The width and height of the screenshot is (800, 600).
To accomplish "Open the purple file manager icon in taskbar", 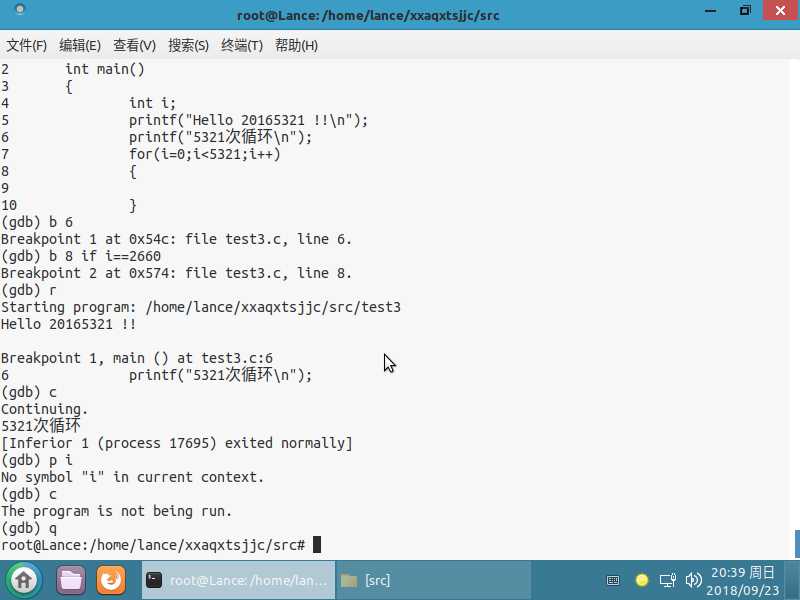I will coord(71,580).
